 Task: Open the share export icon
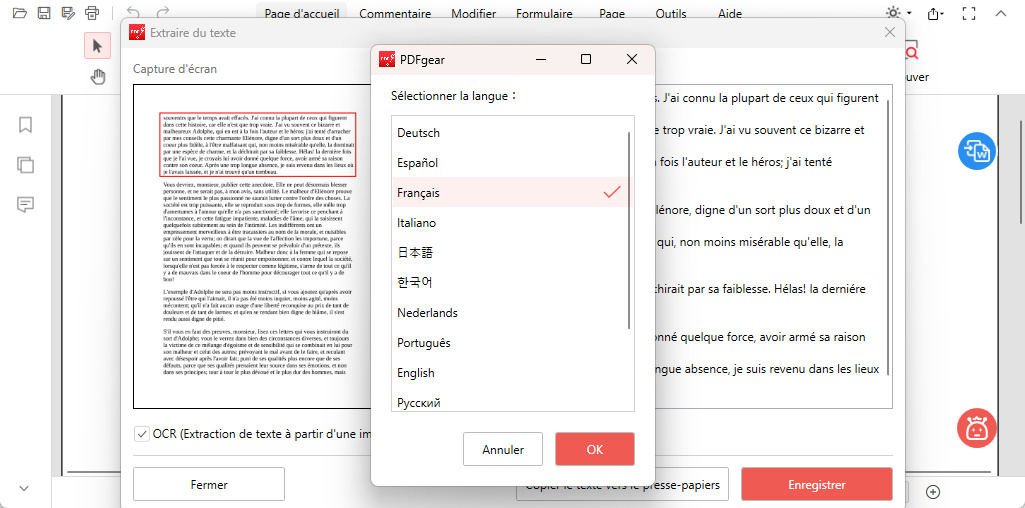coord(932,13)
